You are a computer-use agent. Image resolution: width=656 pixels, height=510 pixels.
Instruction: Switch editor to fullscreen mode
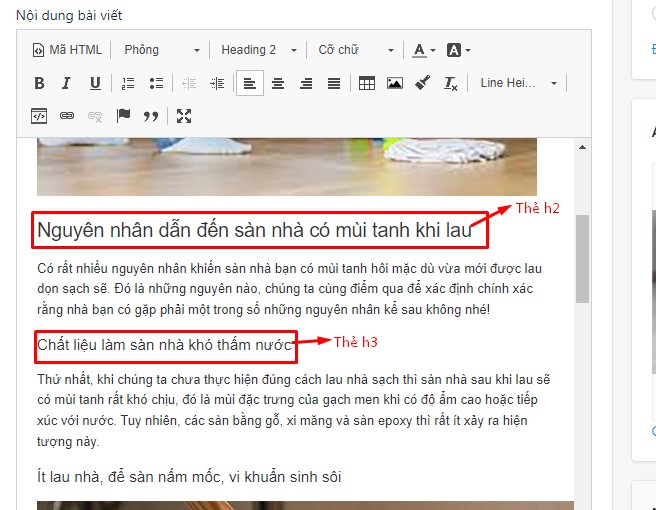tap(184, 115)
